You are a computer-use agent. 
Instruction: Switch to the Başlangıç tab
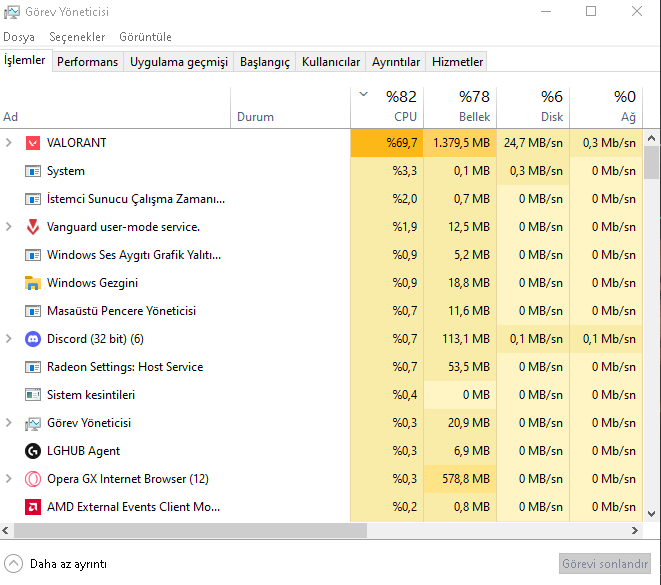[x=265, y=62]
